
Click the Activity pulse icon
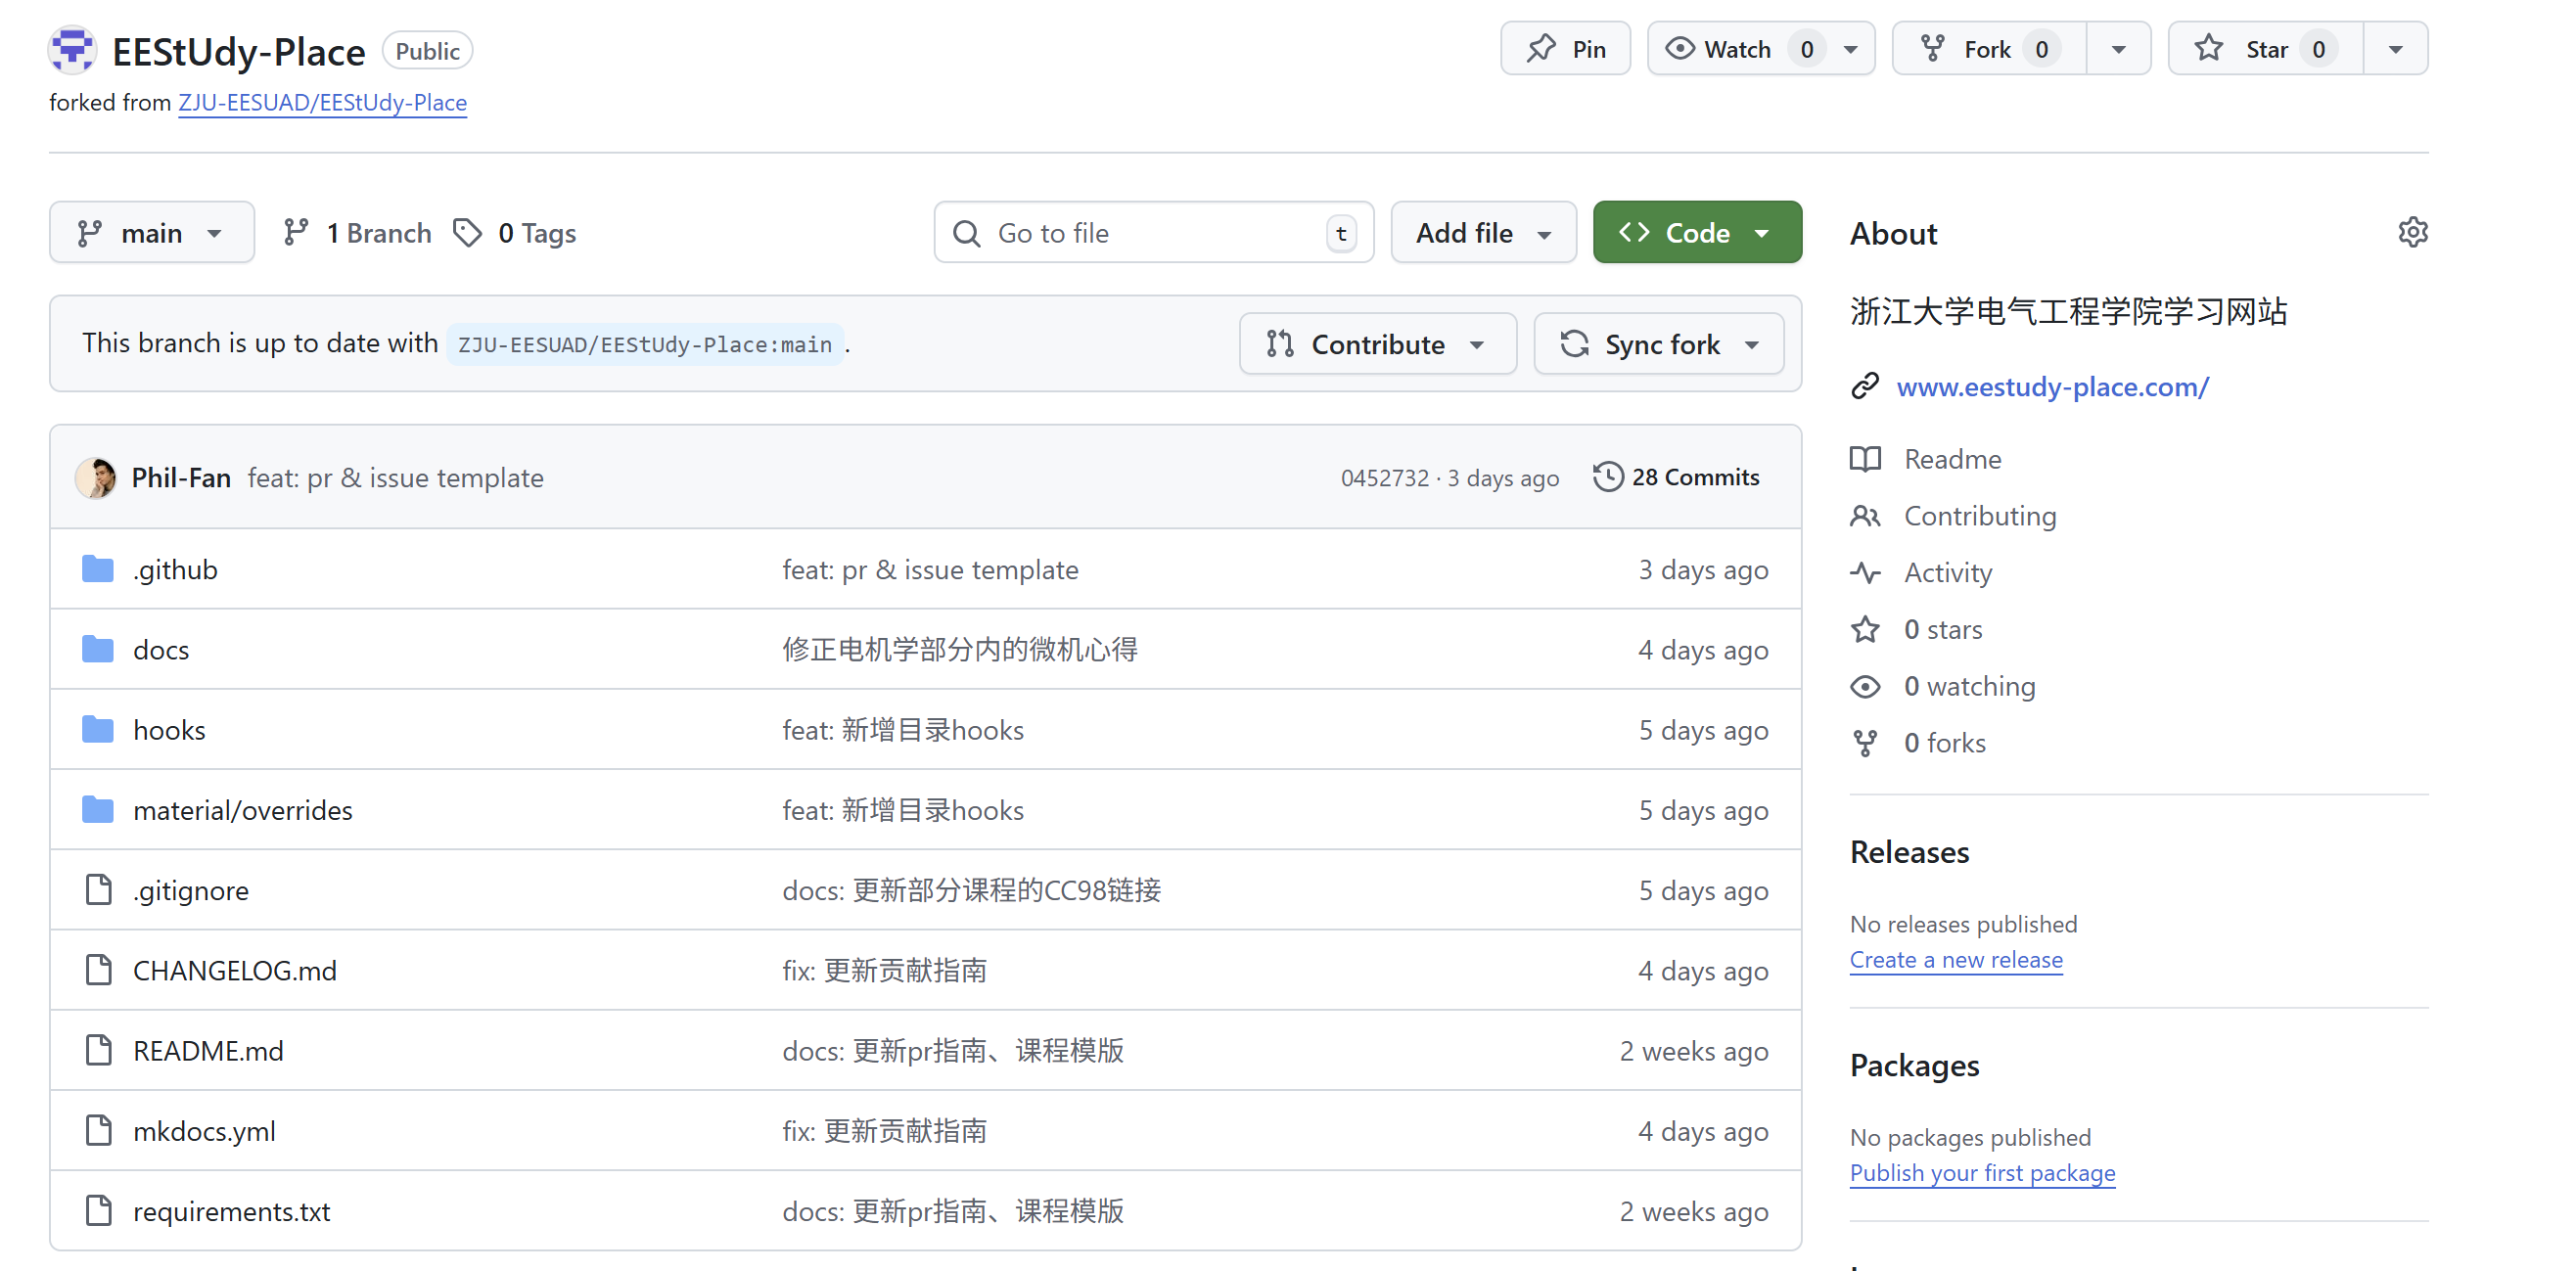(1864, 572)
